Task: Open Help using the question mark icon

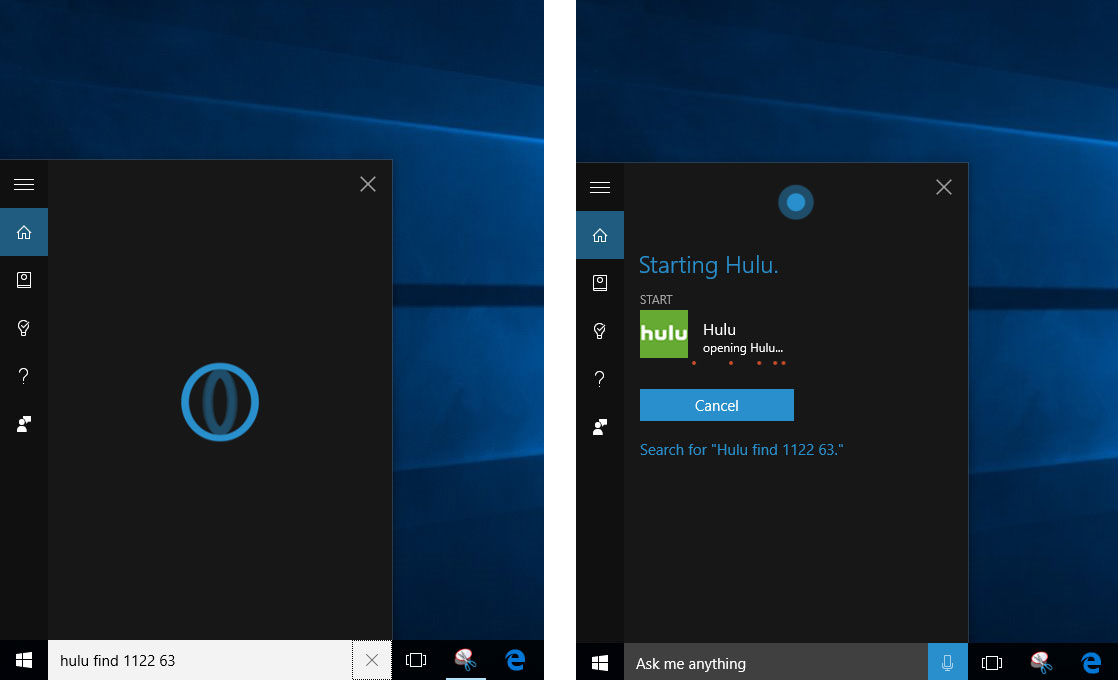Action: point(24,375)
